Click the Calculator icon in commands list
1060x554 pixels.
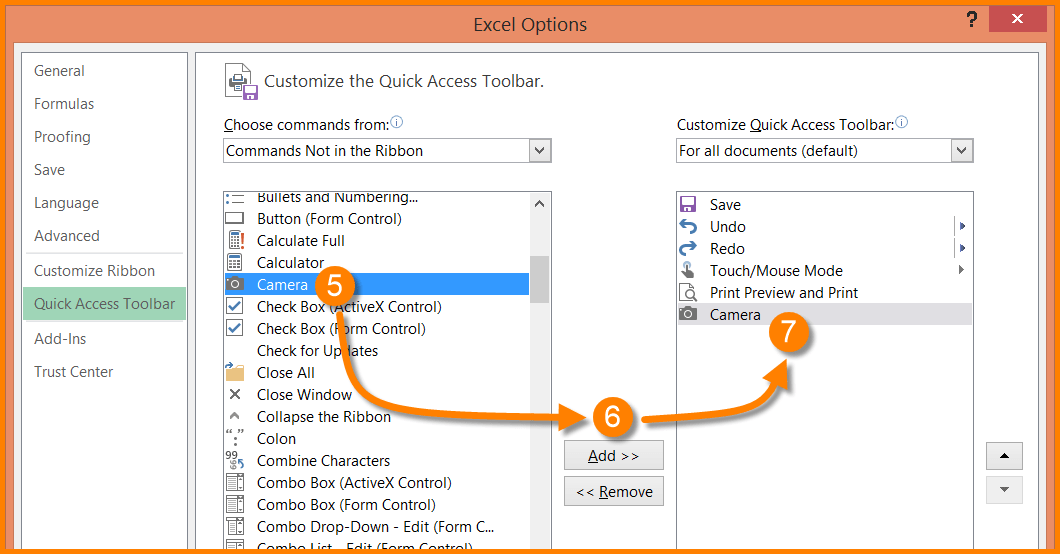coord(235,262)
